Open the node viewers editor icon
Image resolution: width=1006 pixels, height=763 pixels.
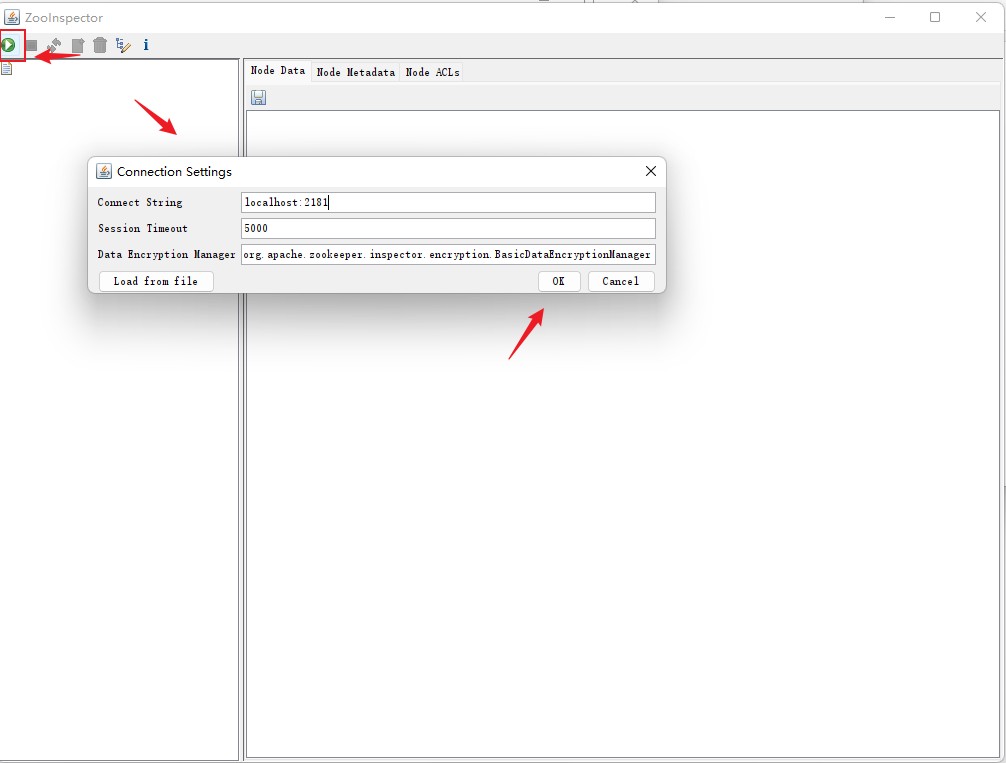[x=123, y=45]
